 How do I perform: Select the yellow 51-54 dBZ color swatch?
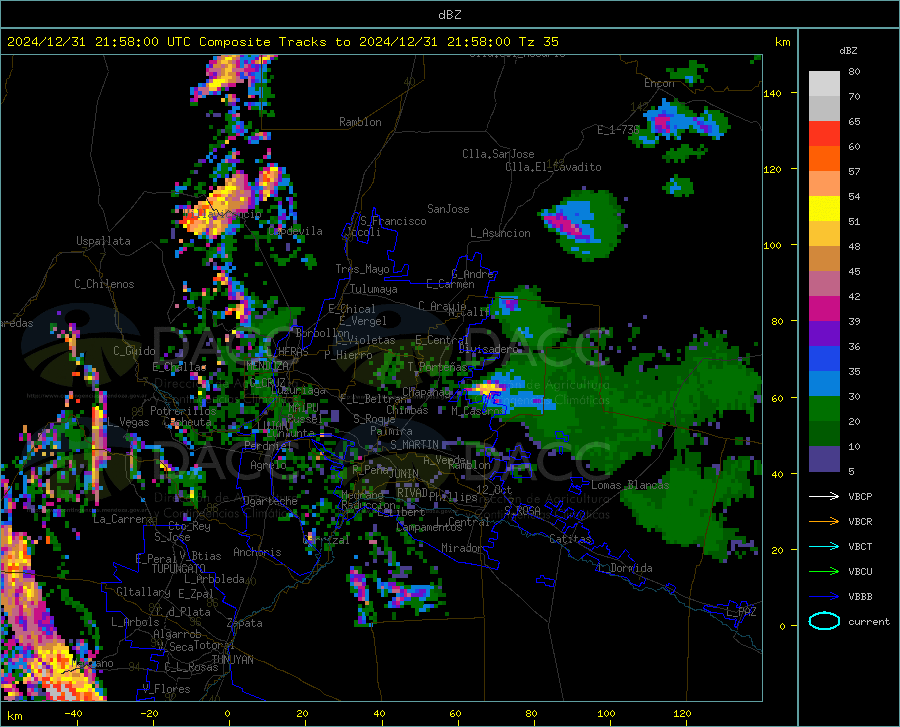coord(824,209)
